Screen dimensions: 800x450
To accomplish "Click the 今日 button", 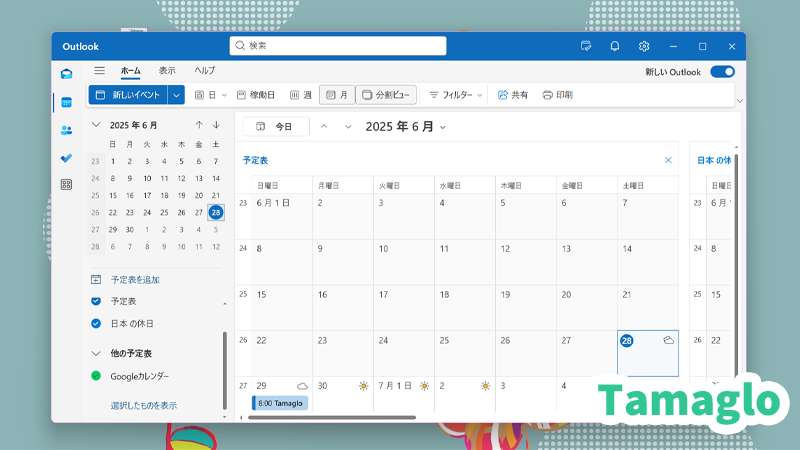I will 276,127.
